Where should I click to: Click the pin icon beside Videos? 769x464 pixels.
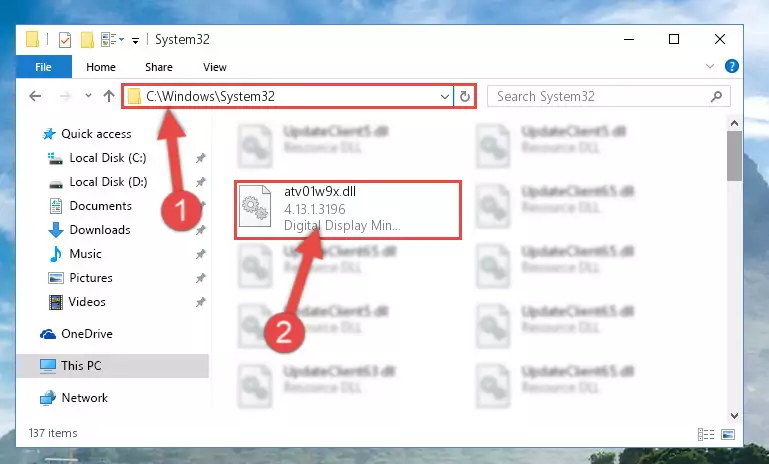pos(201,302)
